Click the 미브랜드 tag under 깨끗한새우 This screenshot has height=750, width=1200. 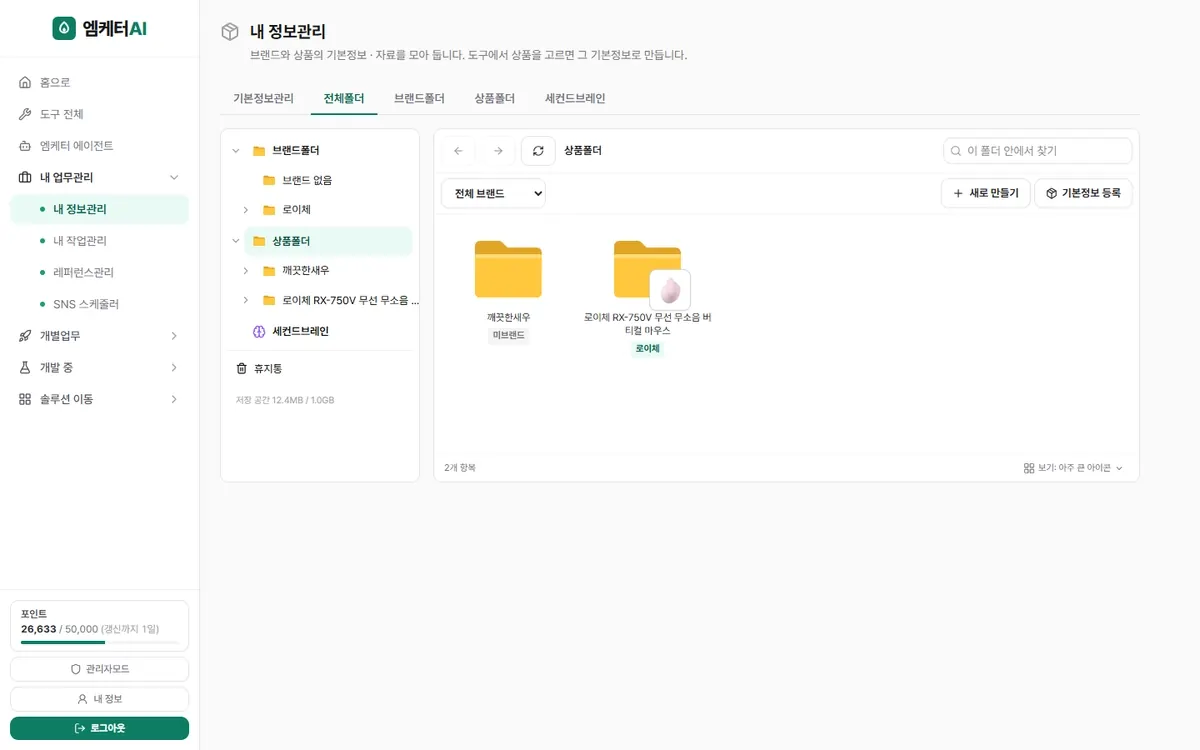click(509, 336)
